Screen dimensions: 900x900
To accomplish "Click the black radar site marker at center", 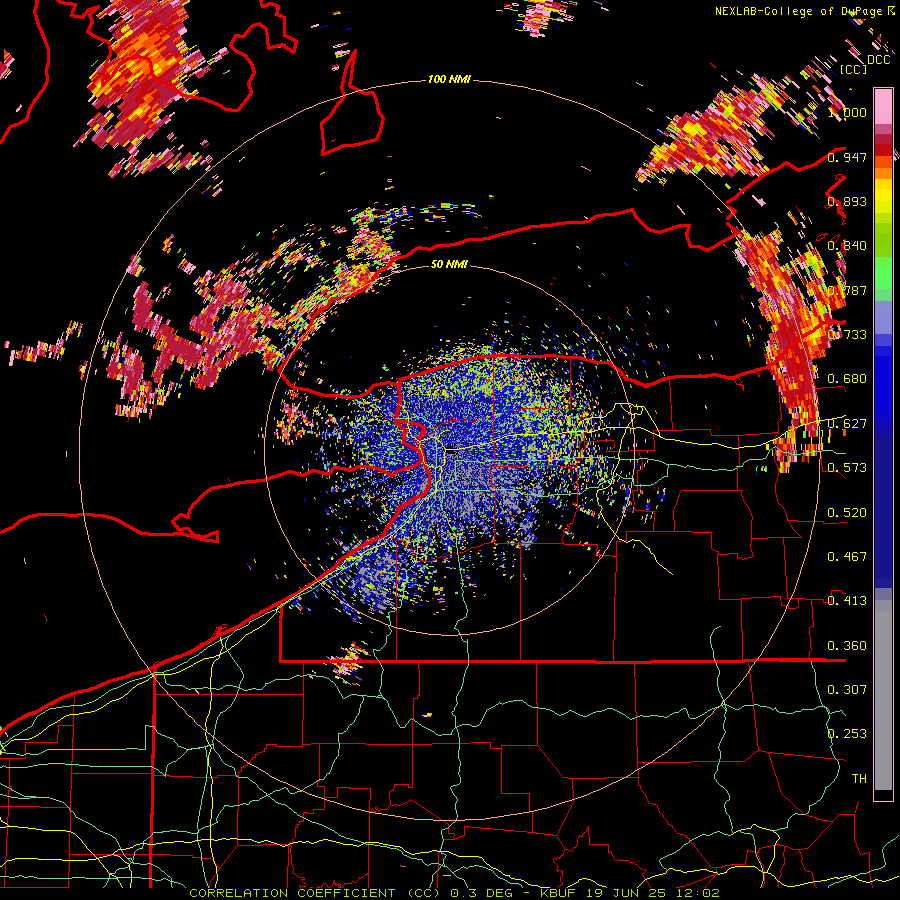I will click(452, 452).
